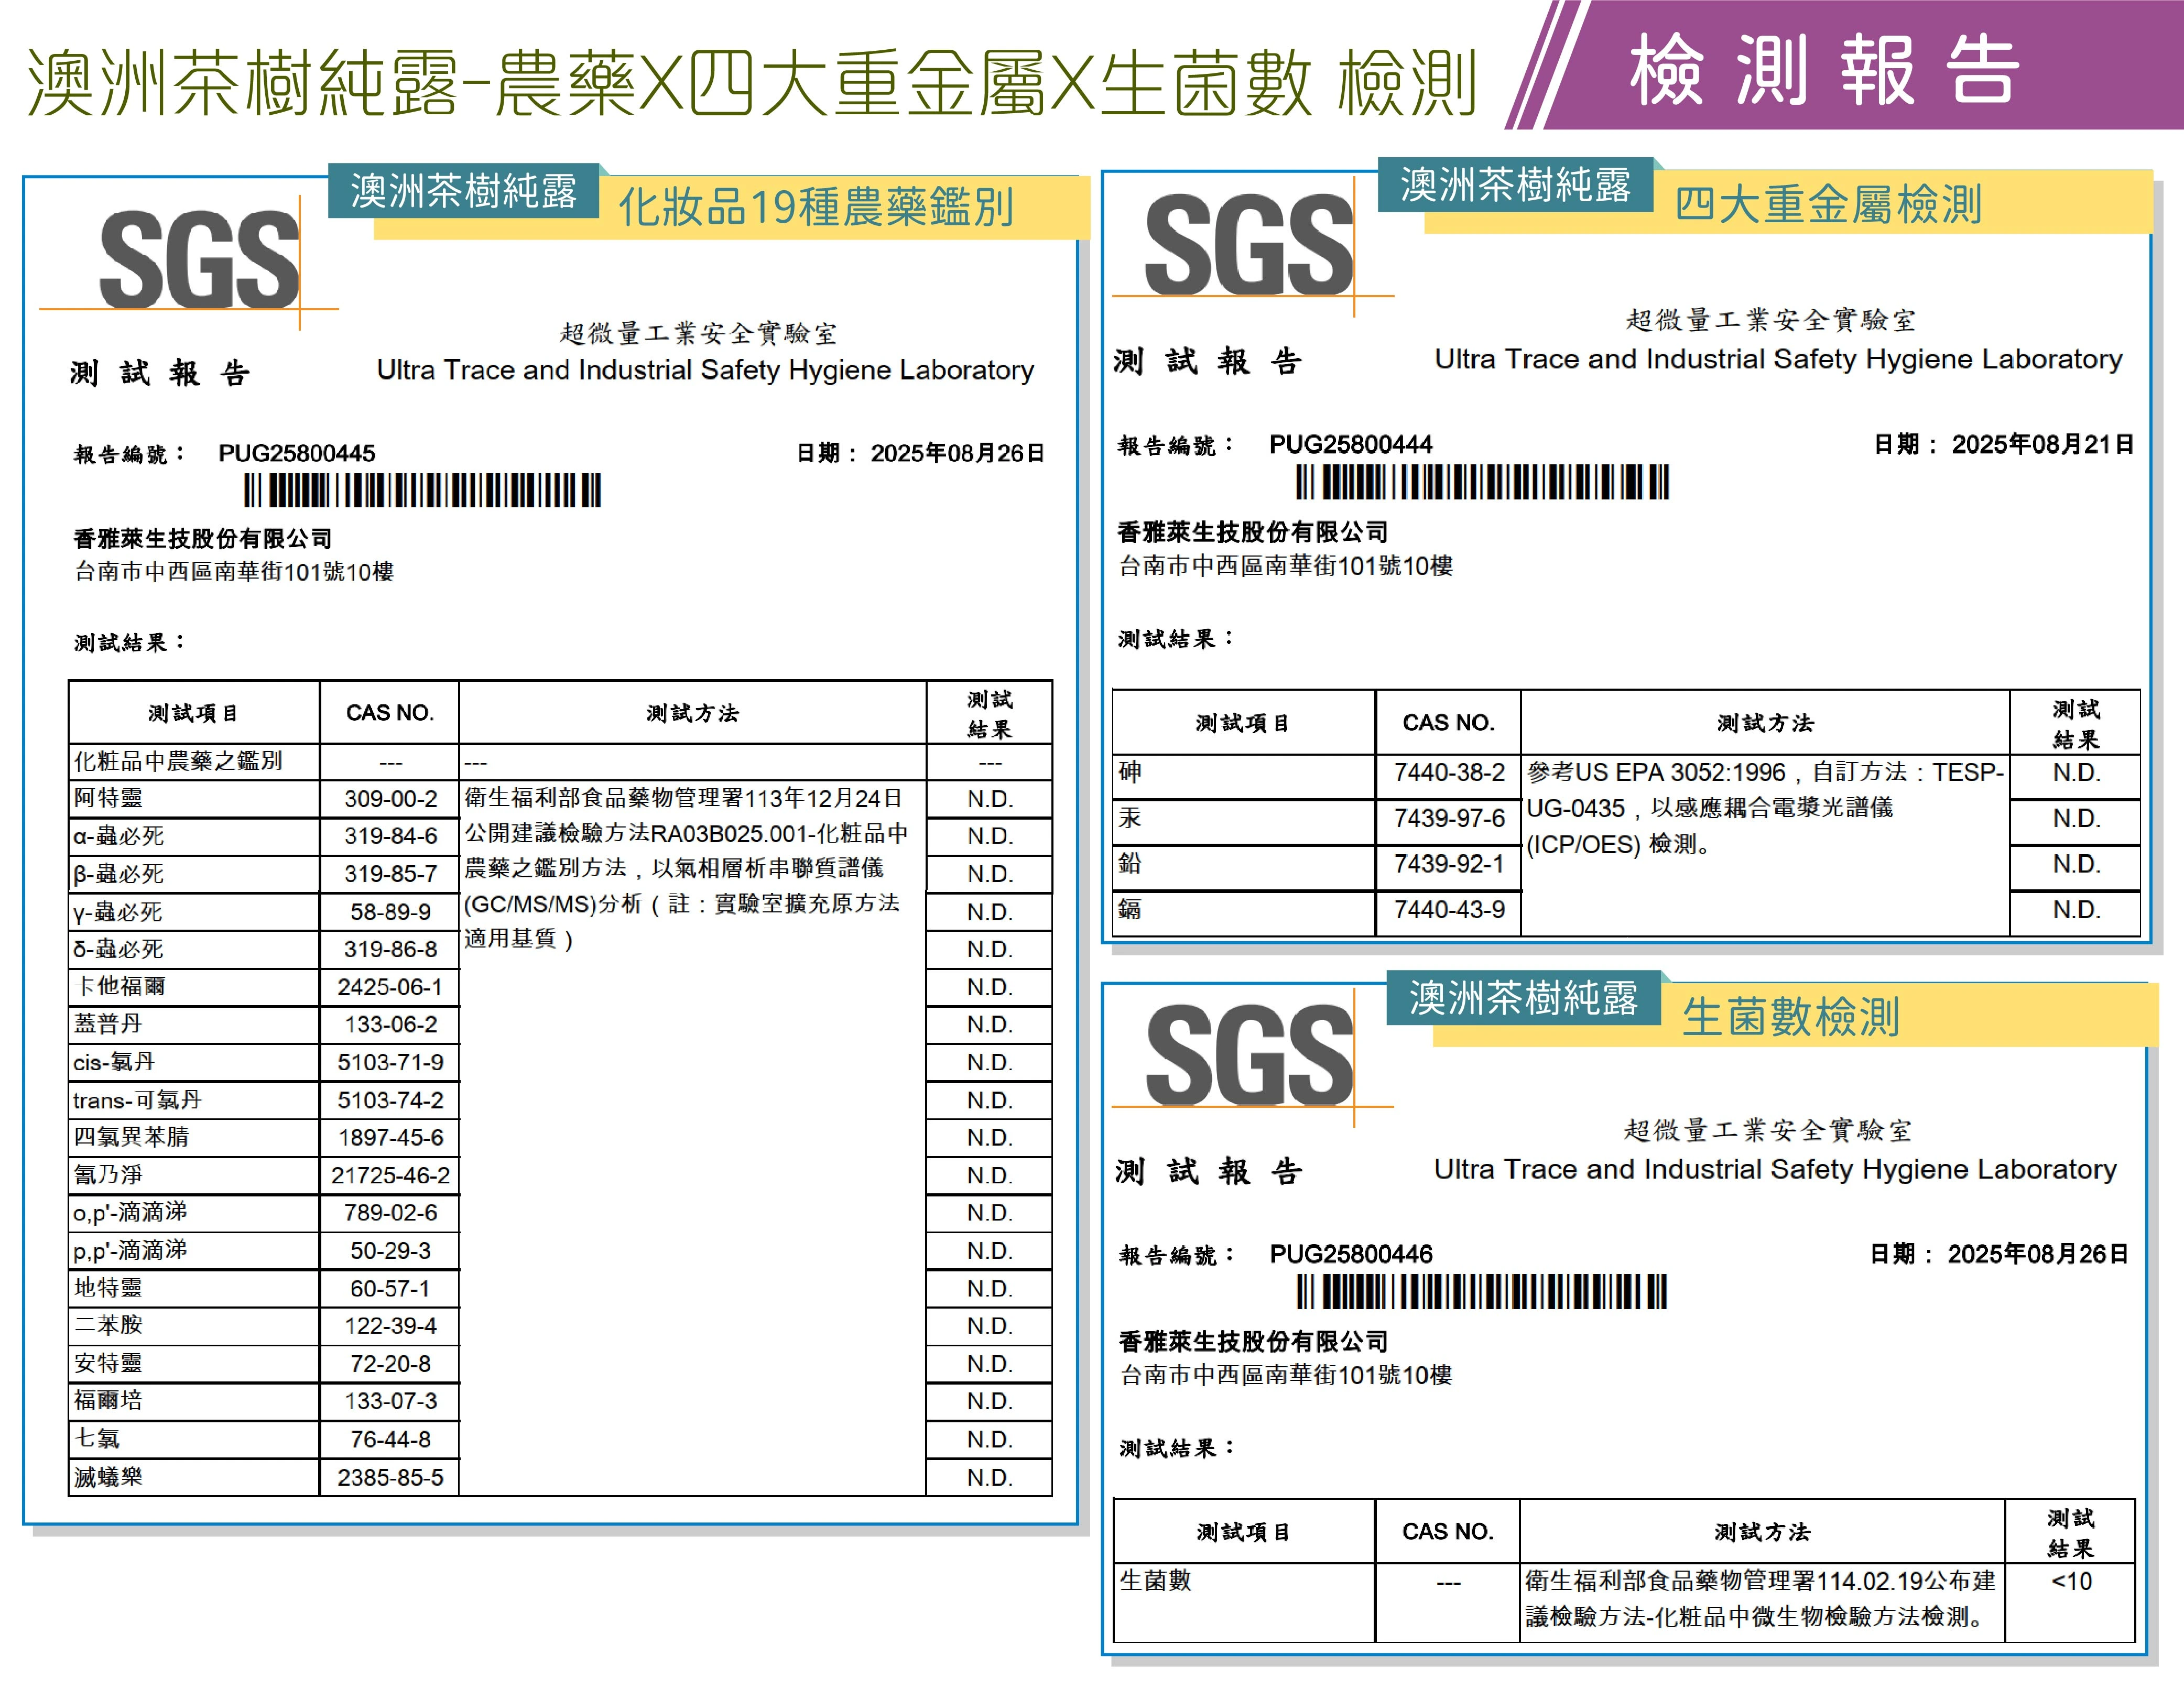Click the 化妝品19種農藥鑑別 yellow heading
The width and height of the screenshot is (2184, 1688).
coord(815,208)
